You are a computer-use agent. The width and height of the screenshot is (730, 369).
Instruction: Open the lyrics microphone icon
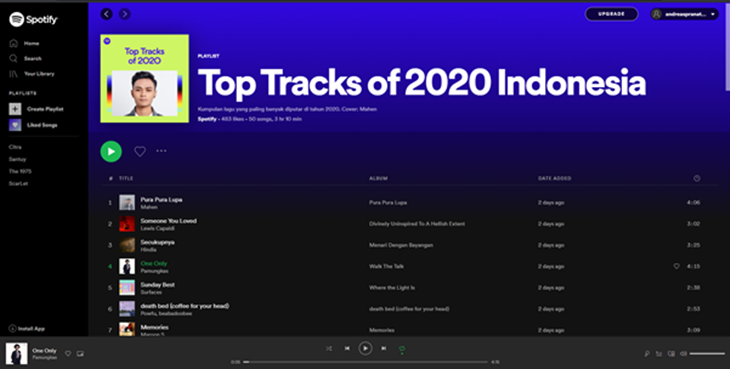click(x=647, y=354)
